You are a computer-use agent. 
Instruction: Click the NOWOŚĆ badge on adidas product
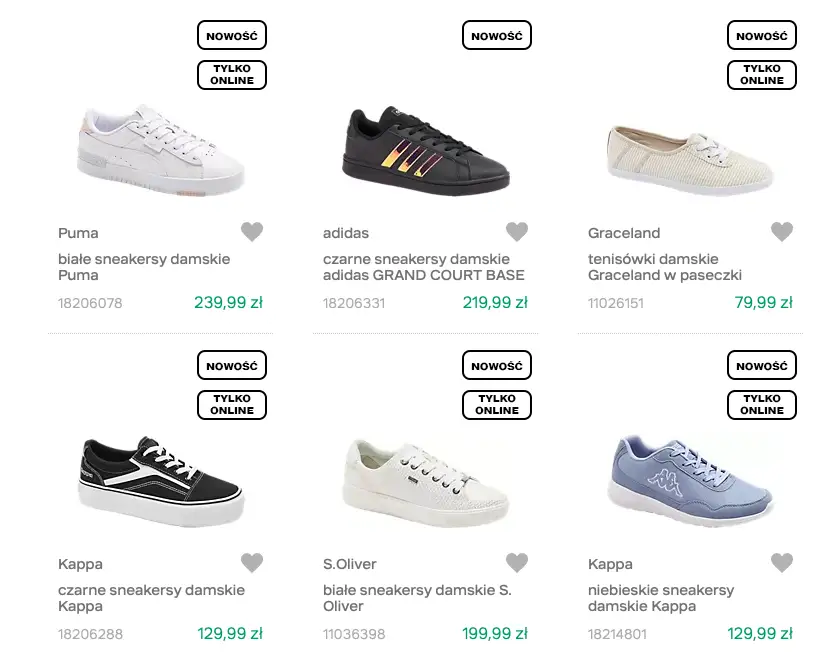coord(497,36)
